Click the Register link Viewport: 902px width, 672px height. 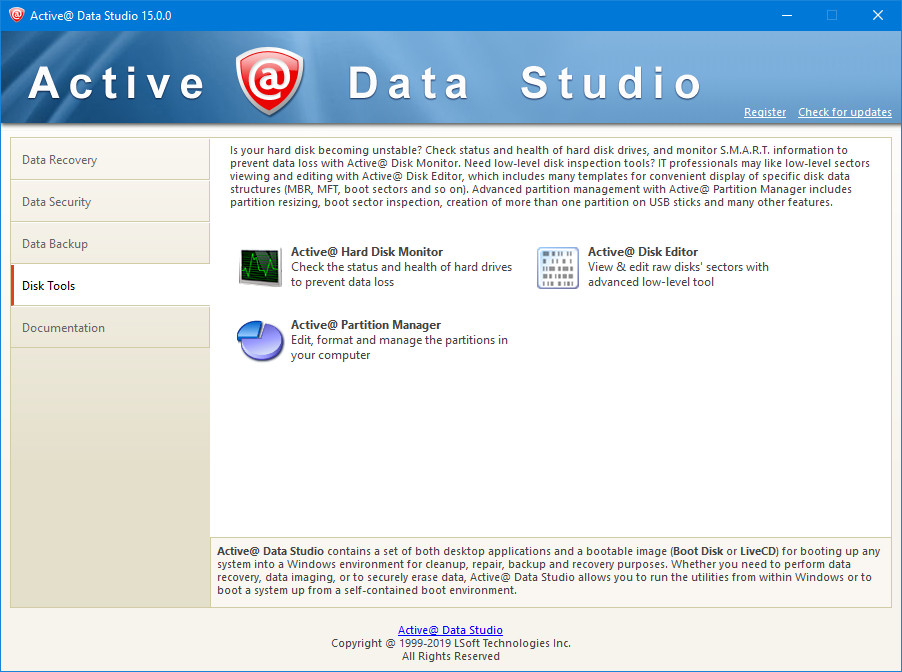click(765, 112)
